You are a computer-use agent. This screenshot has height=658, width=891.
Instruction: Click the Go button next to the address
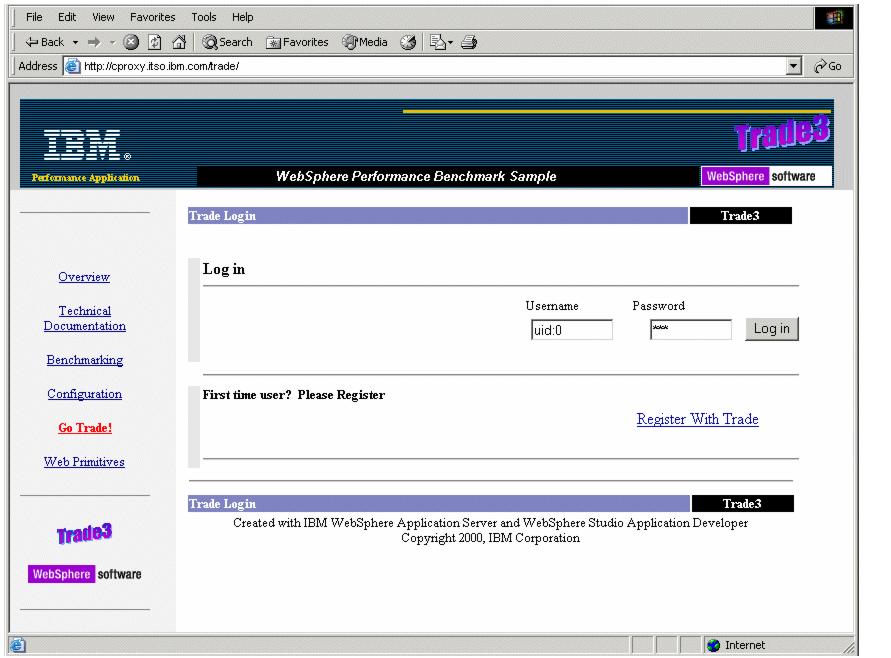828,66
